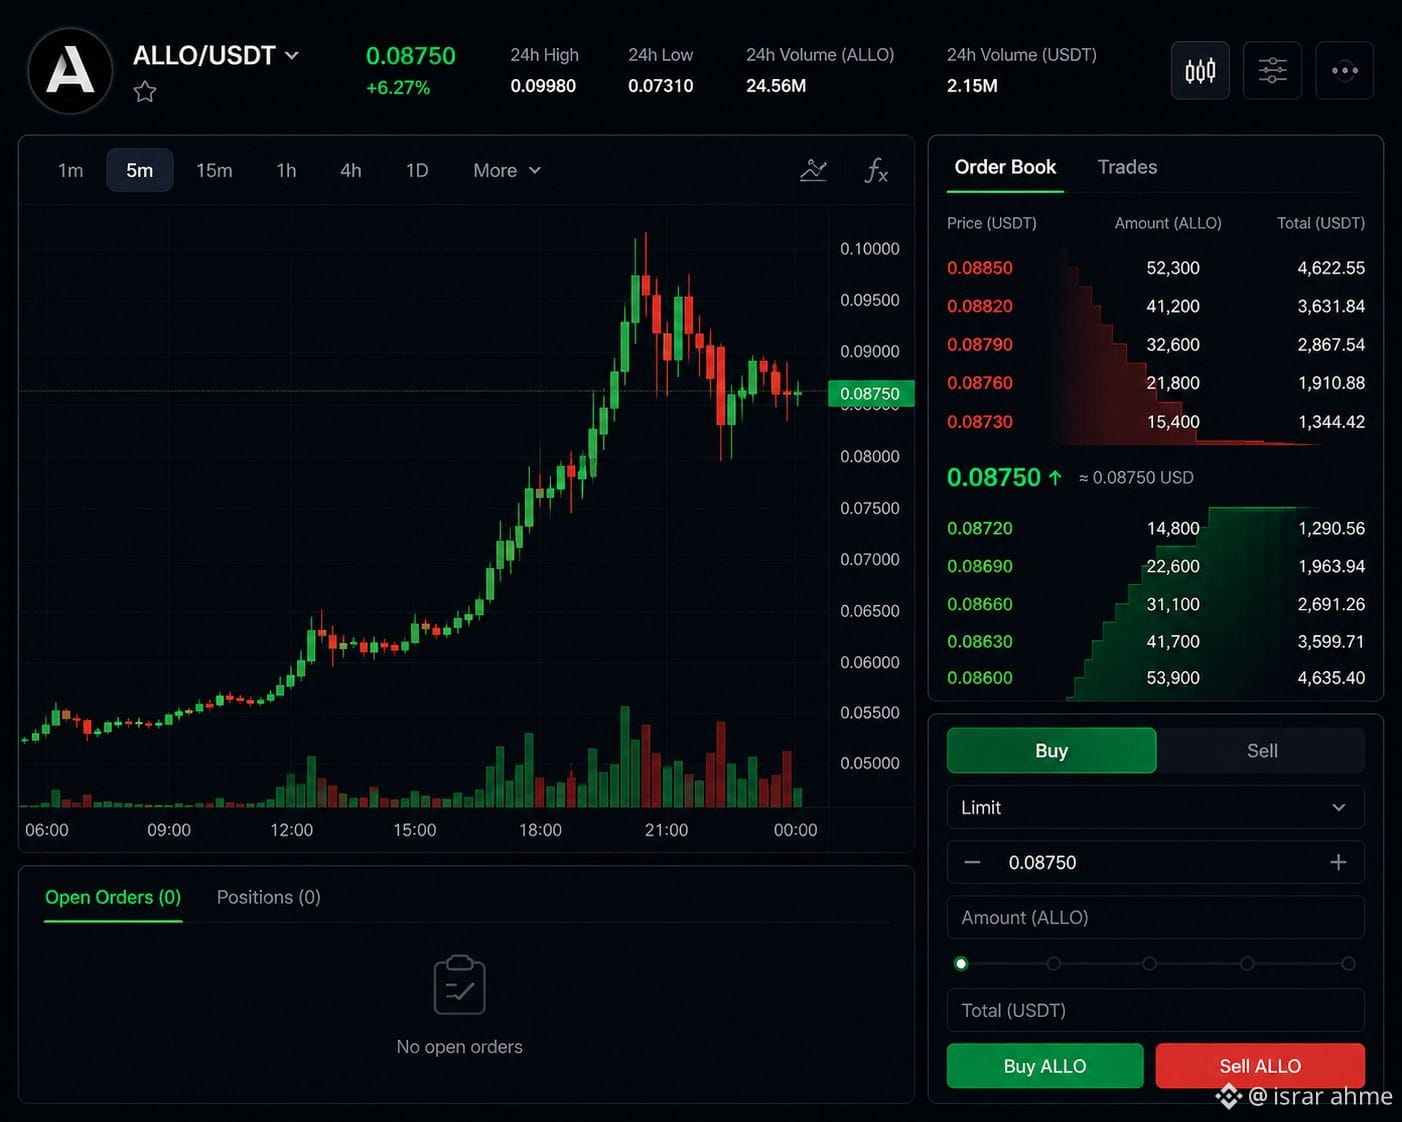Click the red Sell ALLO button
Screen dimensions: 1402x1122
point(1260,1066)
